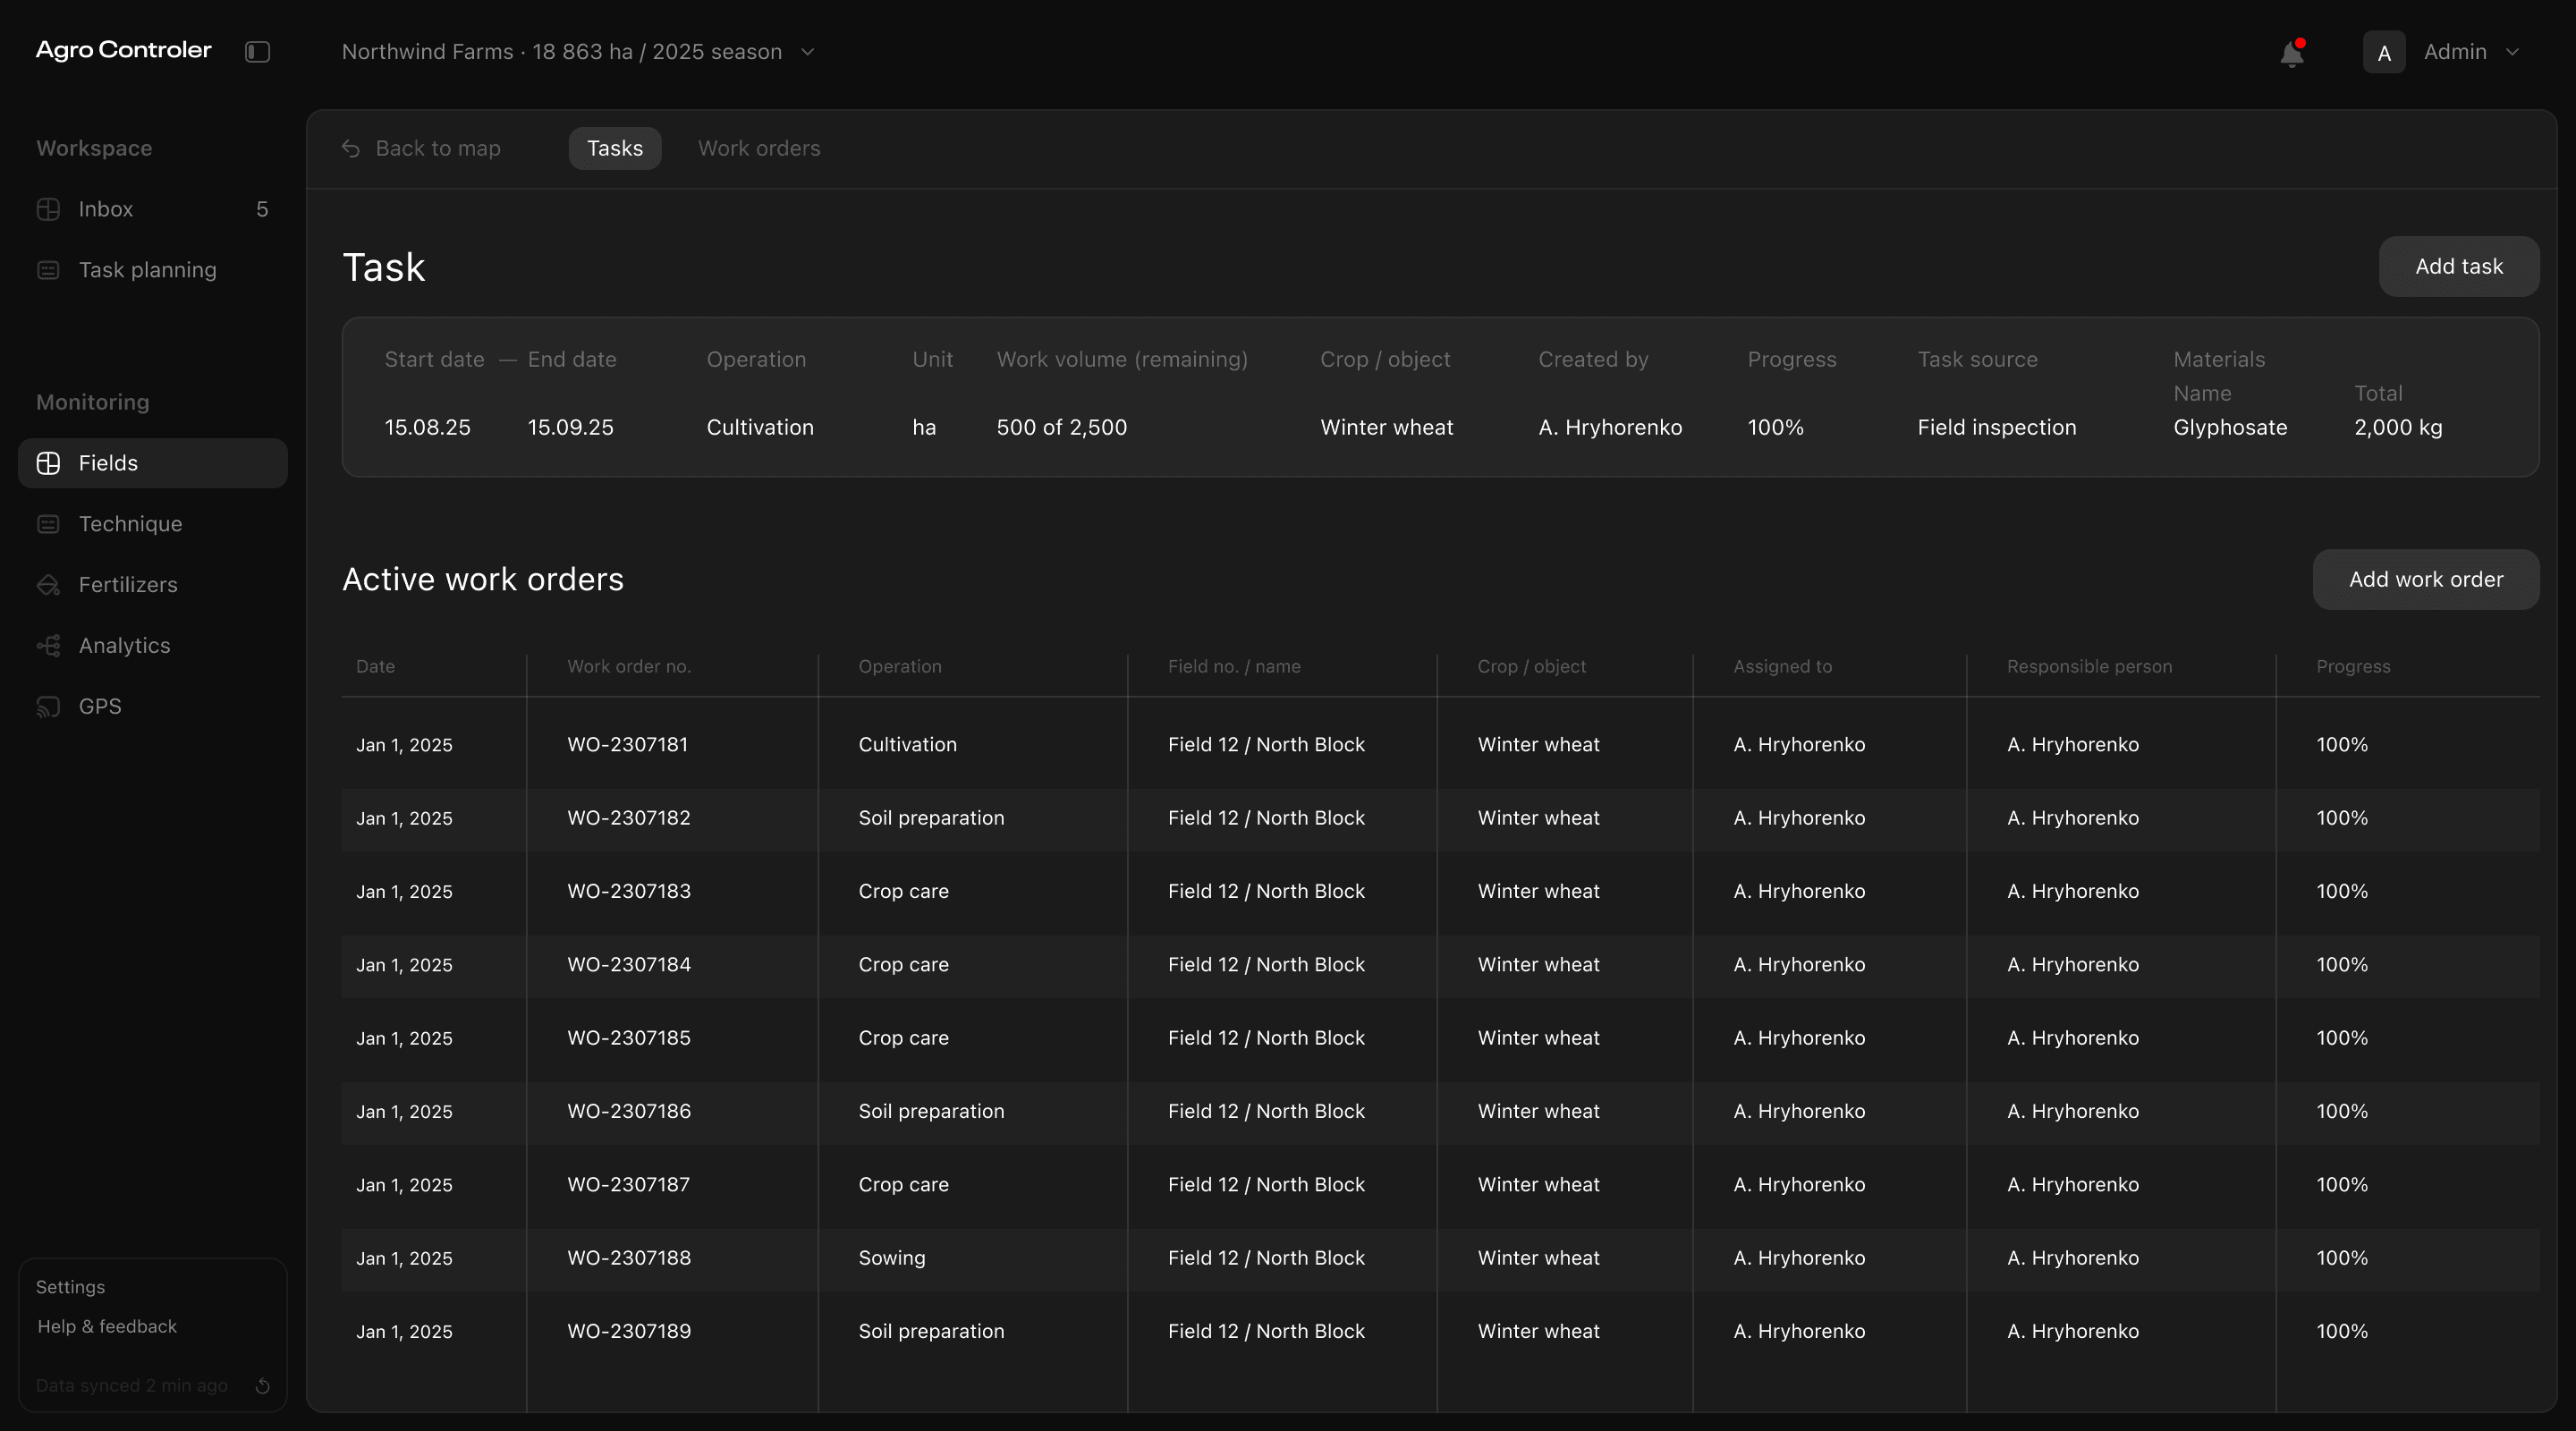
Task: Click Soil preparation in WO-2307189 row
Action: point(931,1331)
